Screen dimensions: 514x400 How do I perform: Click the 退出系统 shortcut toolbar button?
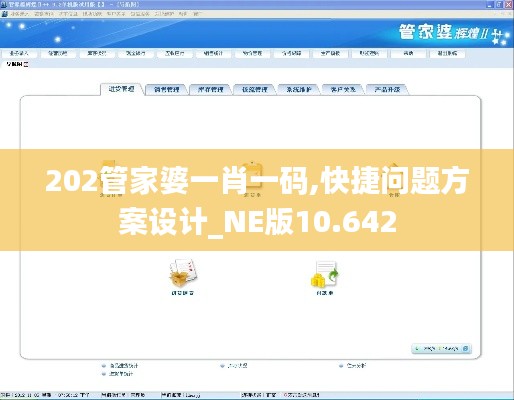point(447,53)
